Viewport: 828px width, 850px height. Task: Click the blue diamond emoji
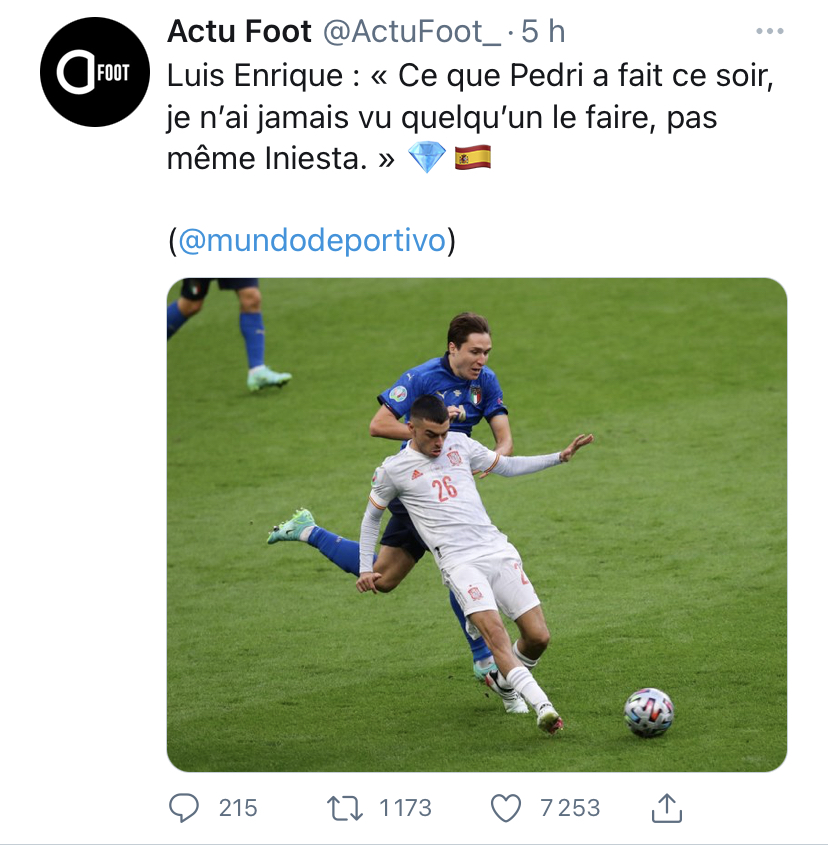(427, 157)
